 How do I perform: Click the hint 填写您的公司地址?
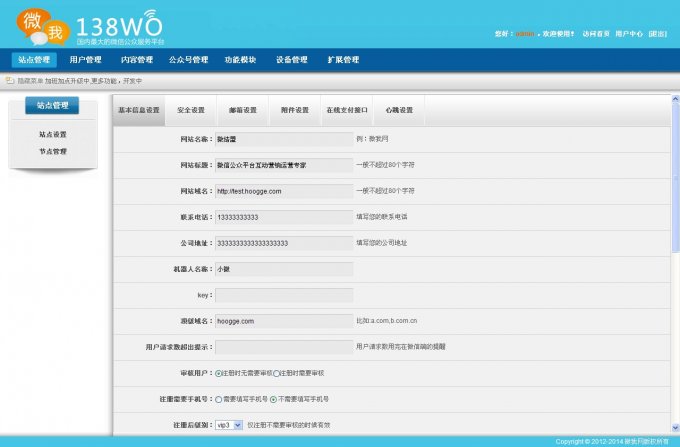382,243
